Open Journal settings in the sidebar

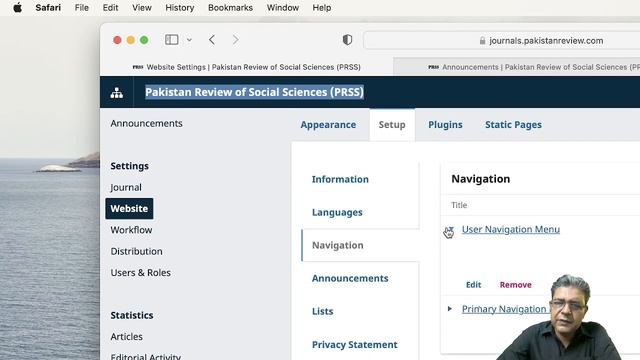[126, 187]
